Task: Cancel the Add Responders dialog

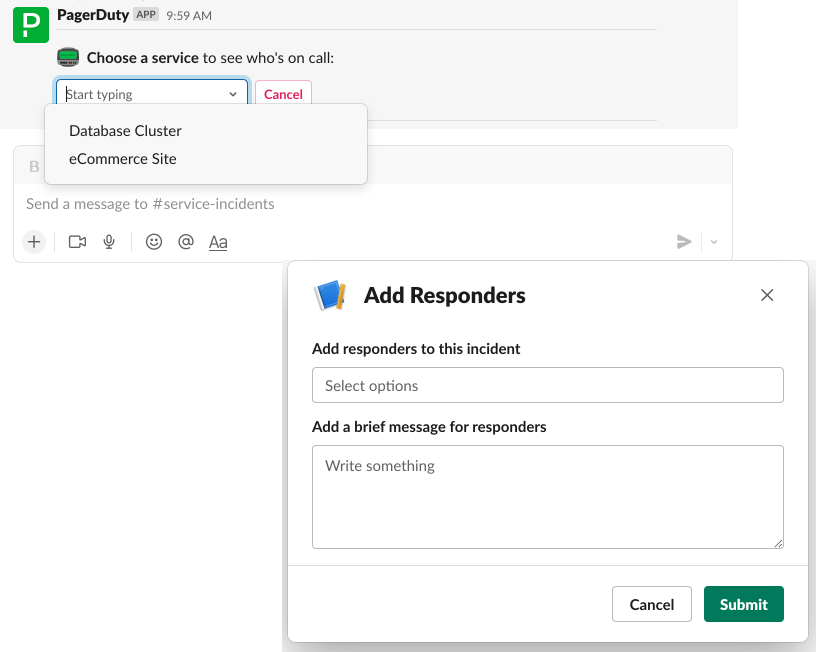Action: click(x=651, y=604)
